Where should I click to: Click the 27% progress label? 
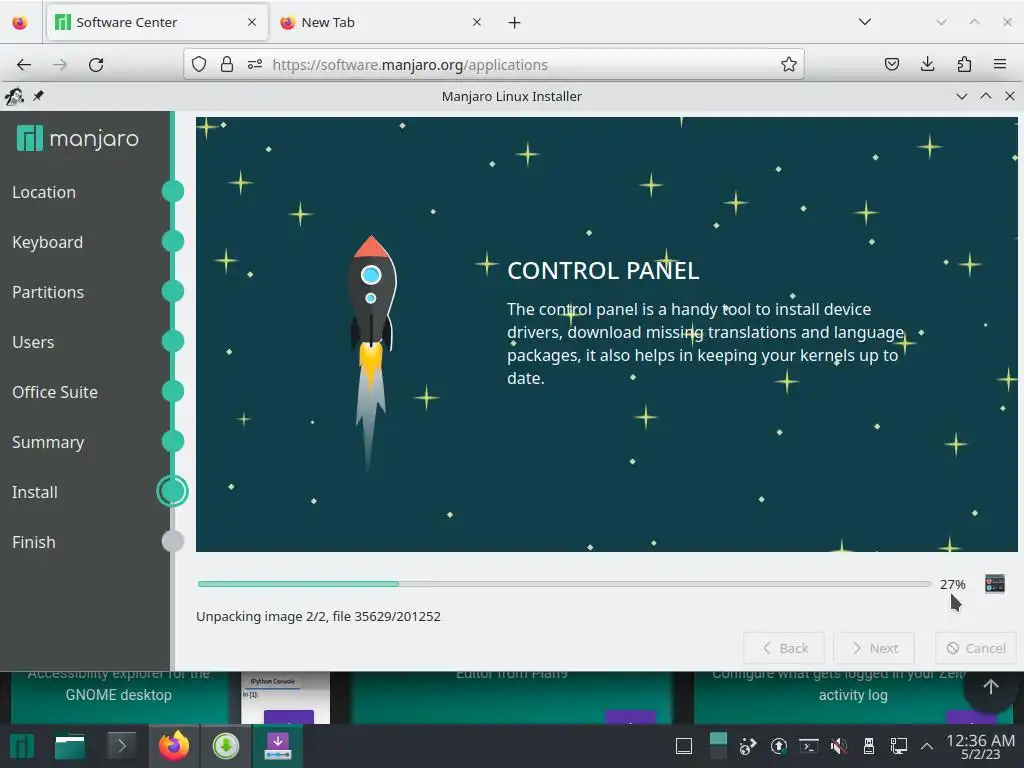952,584
